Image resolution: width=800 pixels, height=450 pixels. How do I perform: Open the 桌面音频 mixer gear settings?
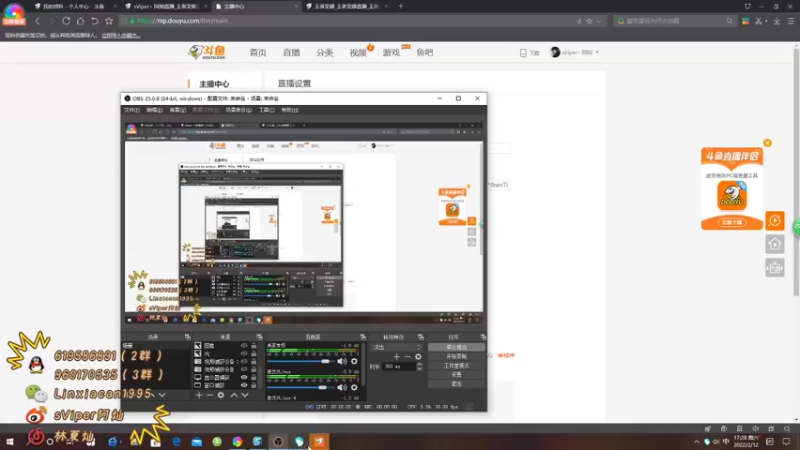point(354,361)
